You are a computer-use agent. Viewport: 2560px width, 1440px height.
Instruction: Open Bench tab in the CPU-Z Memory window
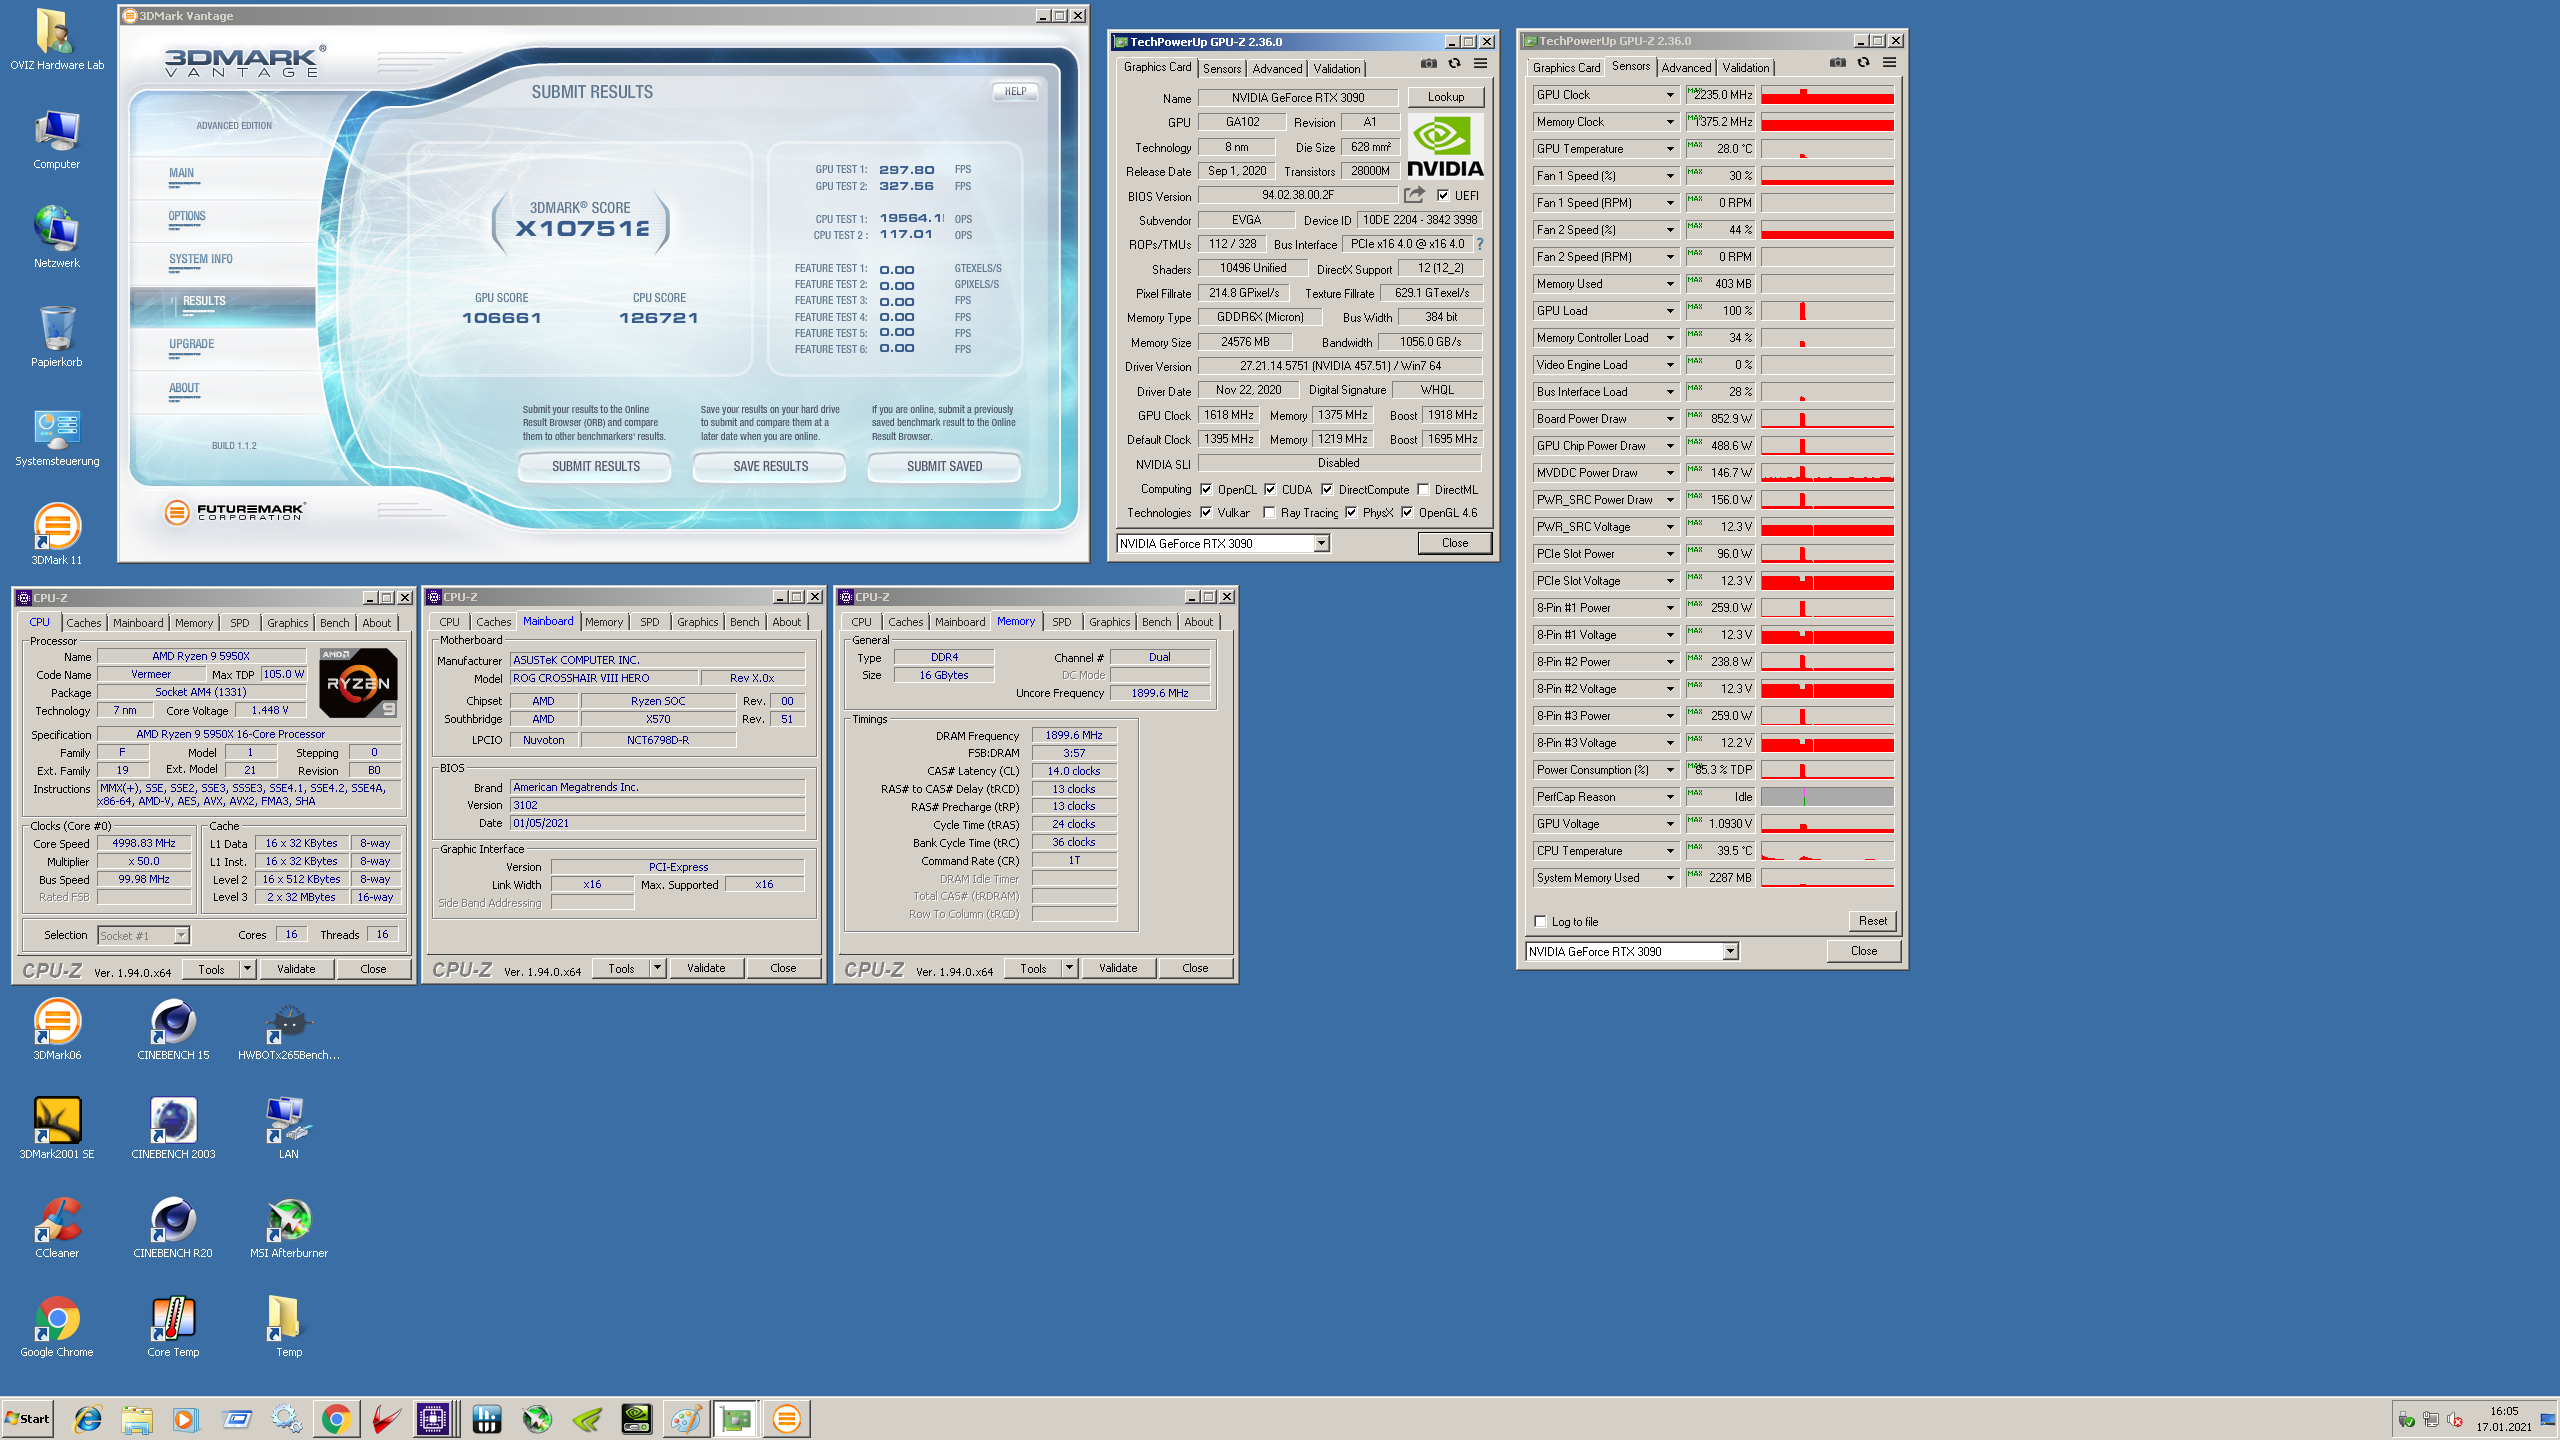(x=1156, y=621)
